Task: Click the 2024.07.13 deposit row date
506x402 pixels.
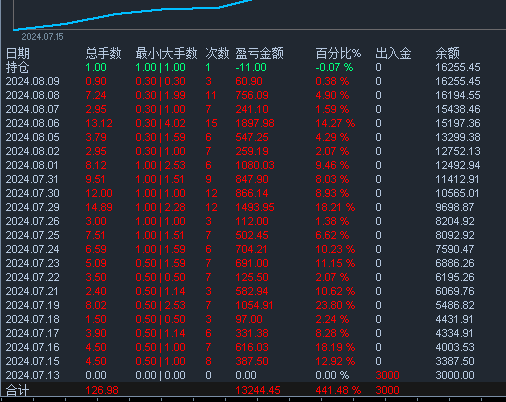Action: tap(33, 375)
